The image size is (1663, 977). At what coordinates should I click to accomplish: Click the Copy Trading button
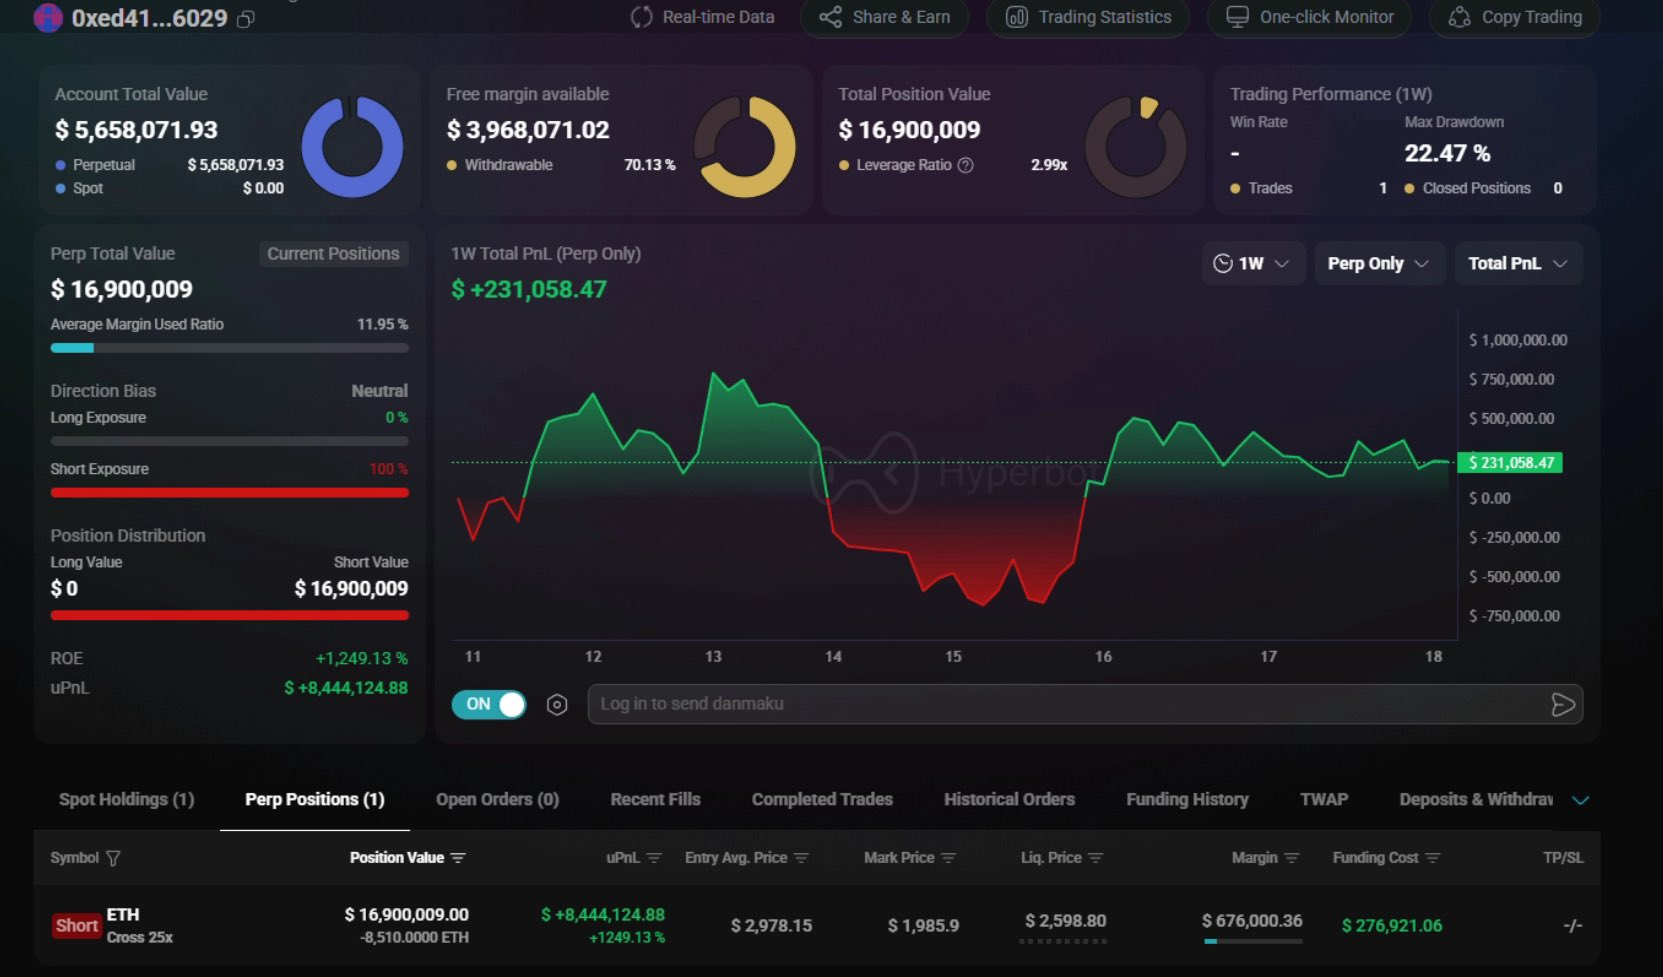pos(1515,17)
